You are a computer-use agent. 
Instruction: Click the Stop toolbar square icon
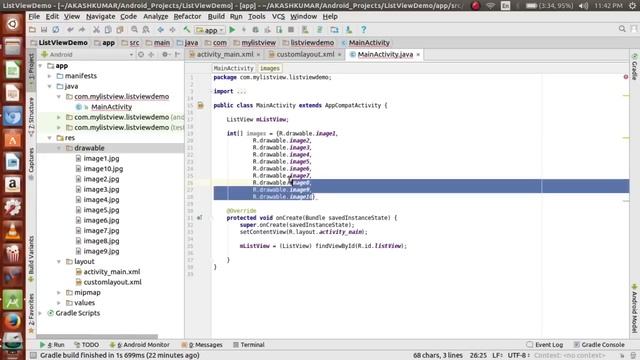tap(291, 29)
